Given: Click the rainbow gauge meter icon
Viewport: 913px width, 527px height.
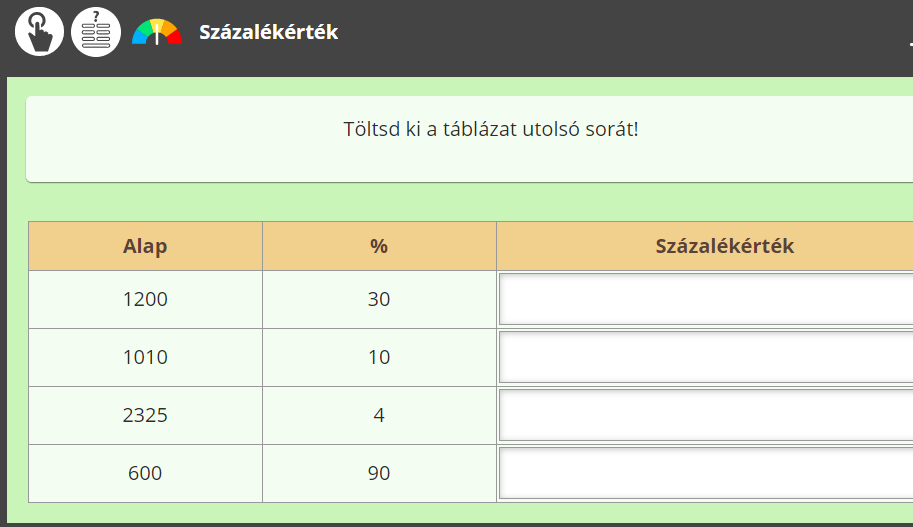Looking at the screenshot, I should 157,32.
